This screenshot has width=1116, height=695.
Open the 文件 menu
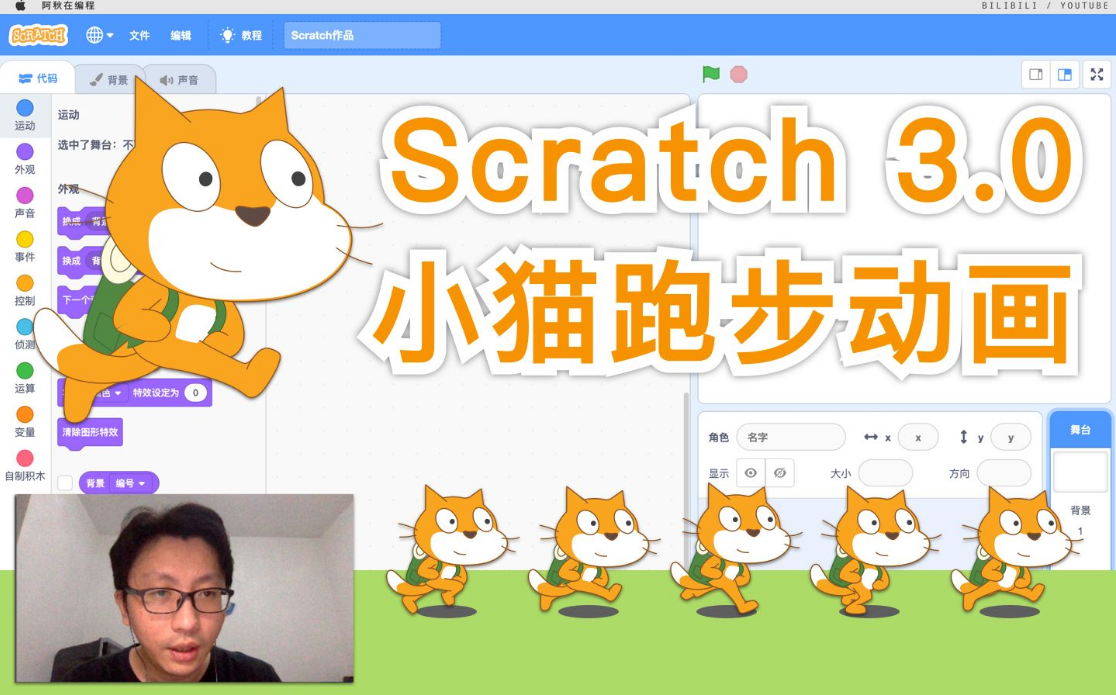pos(140,35)
